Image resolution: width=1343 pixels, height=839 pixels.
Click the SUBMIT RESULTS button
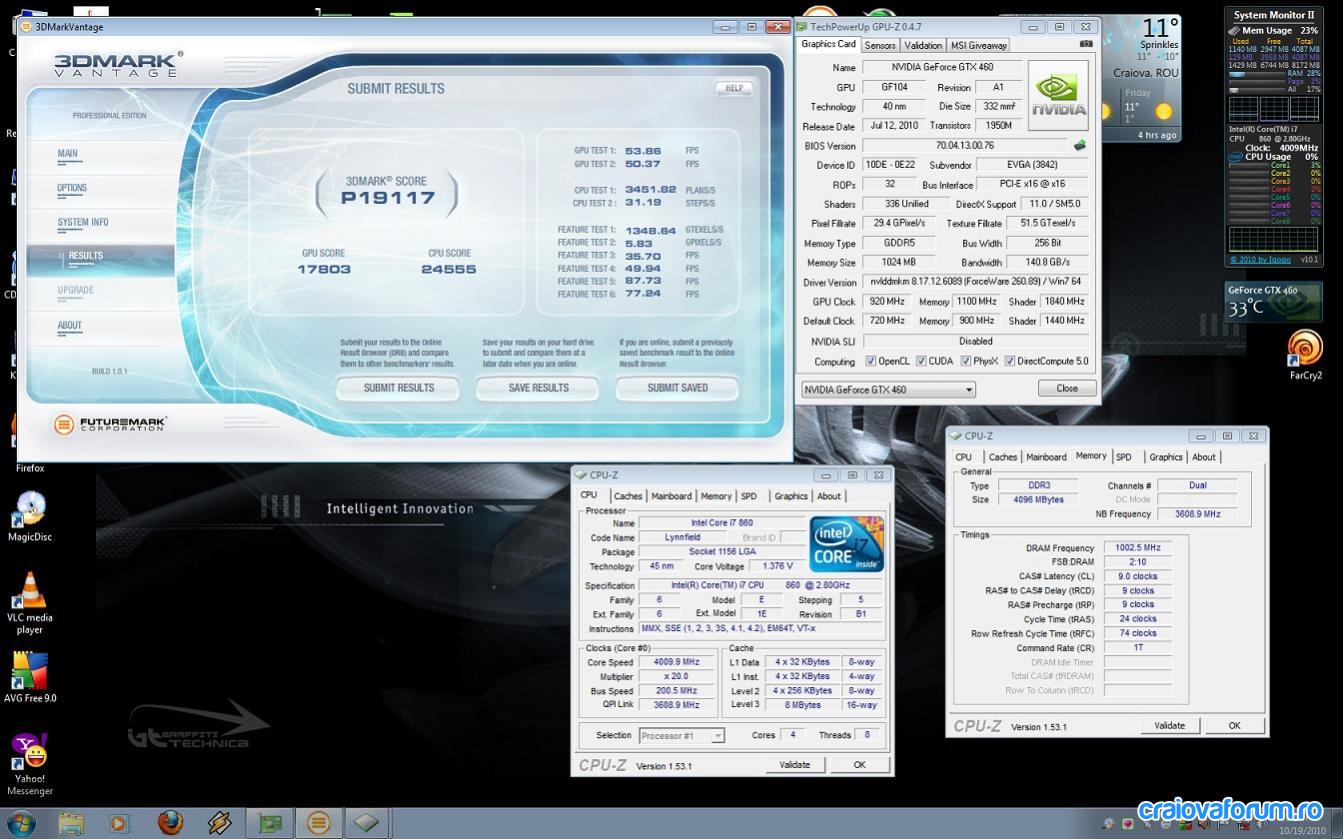point(399,388)
